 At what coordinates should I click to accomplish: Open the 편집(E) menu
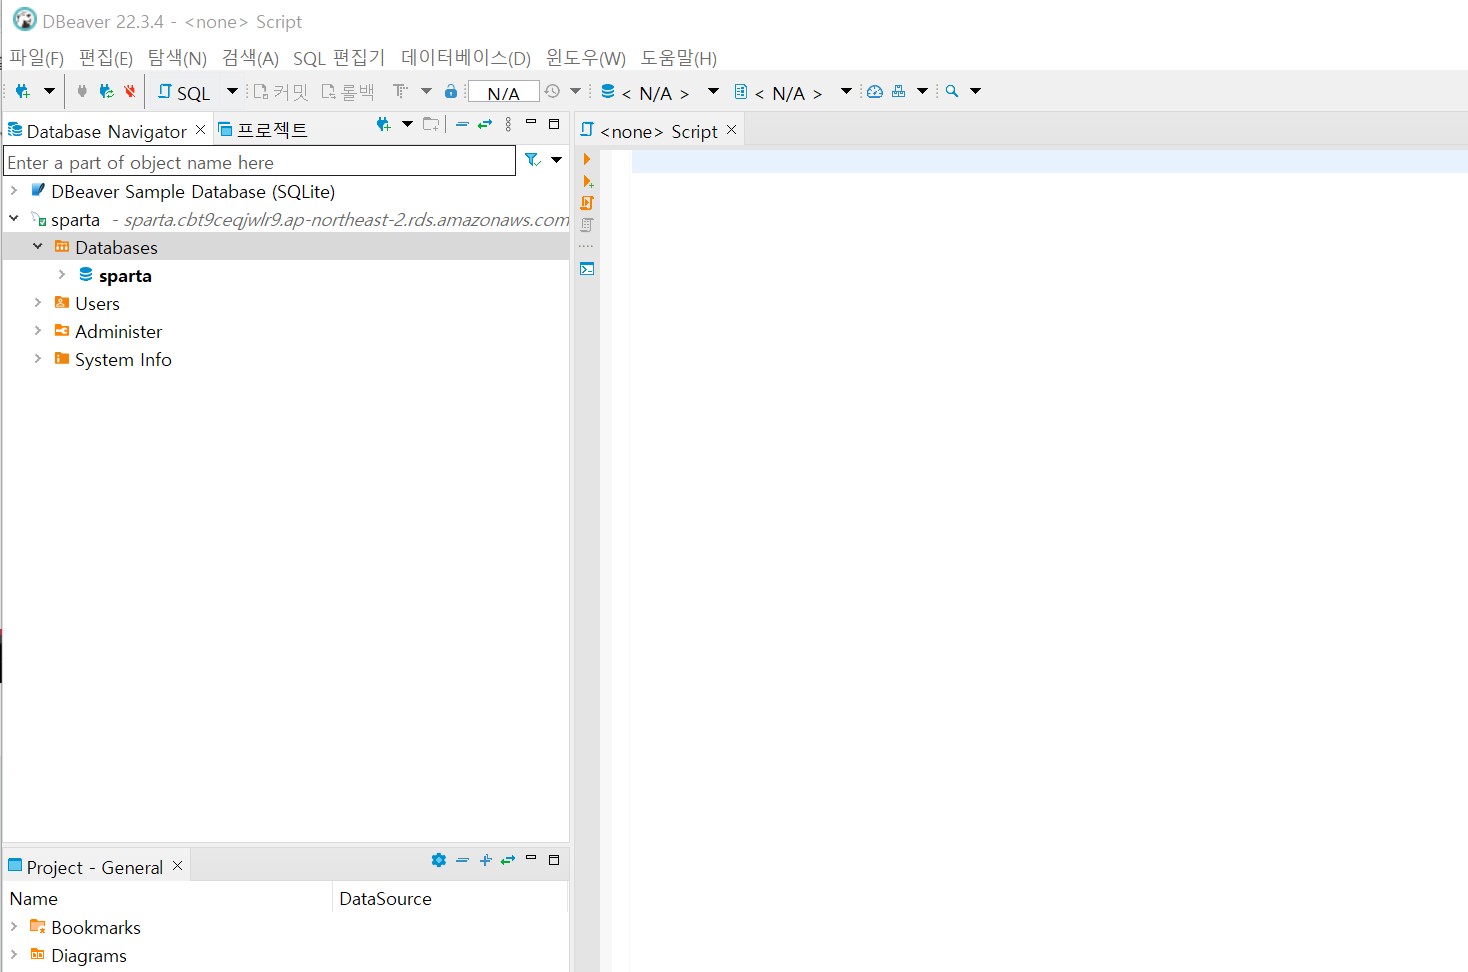(x=106, y=58)
